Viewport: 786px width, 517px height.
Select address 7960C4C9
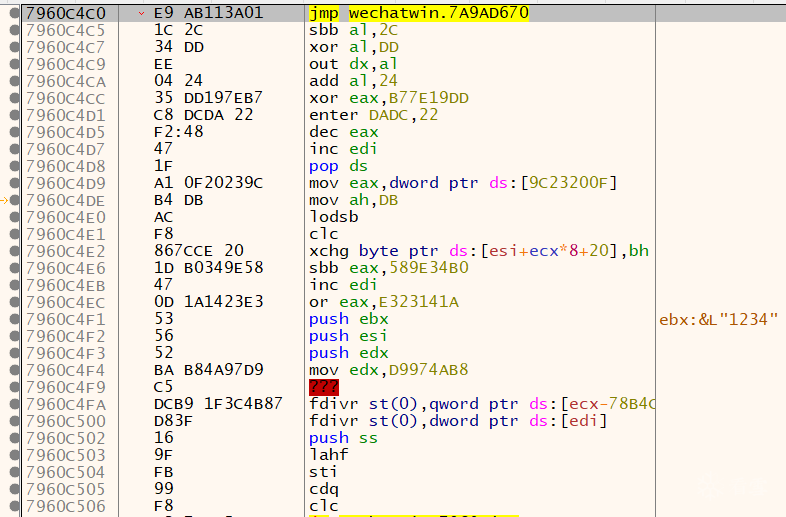(65, 64)
